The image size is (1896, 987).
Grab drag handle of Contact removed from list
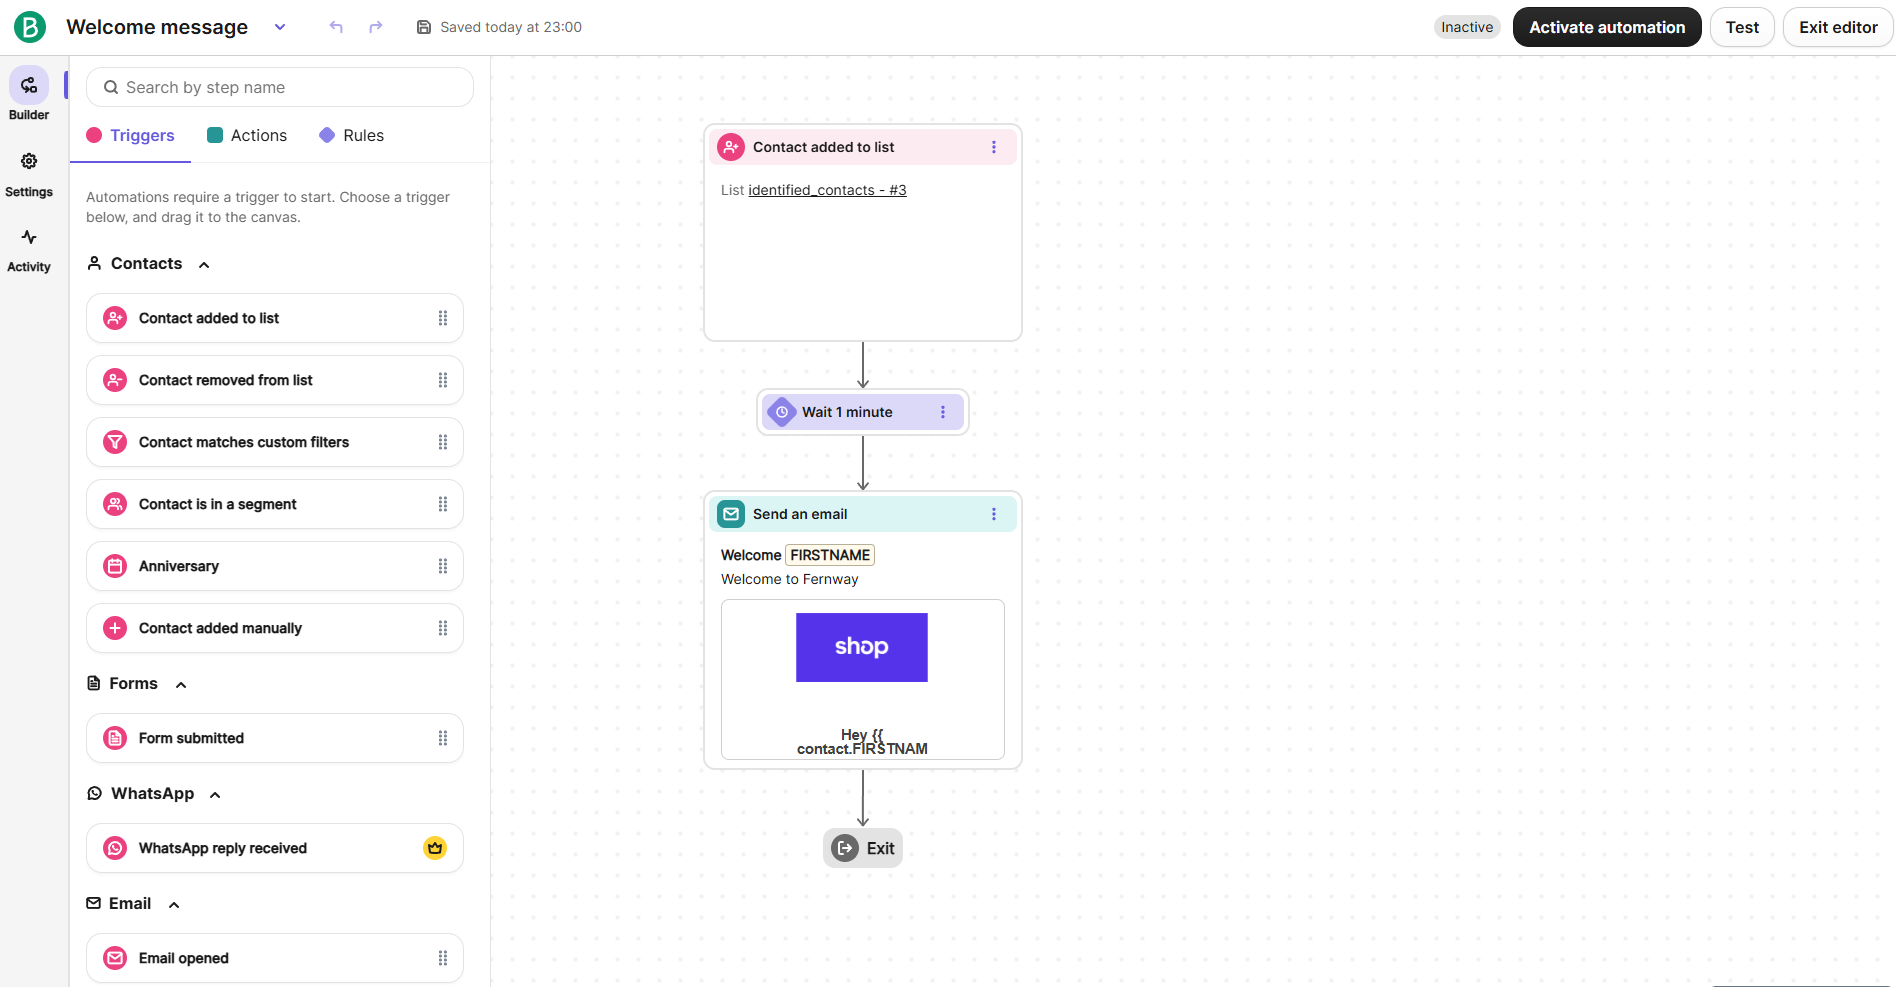443,380
